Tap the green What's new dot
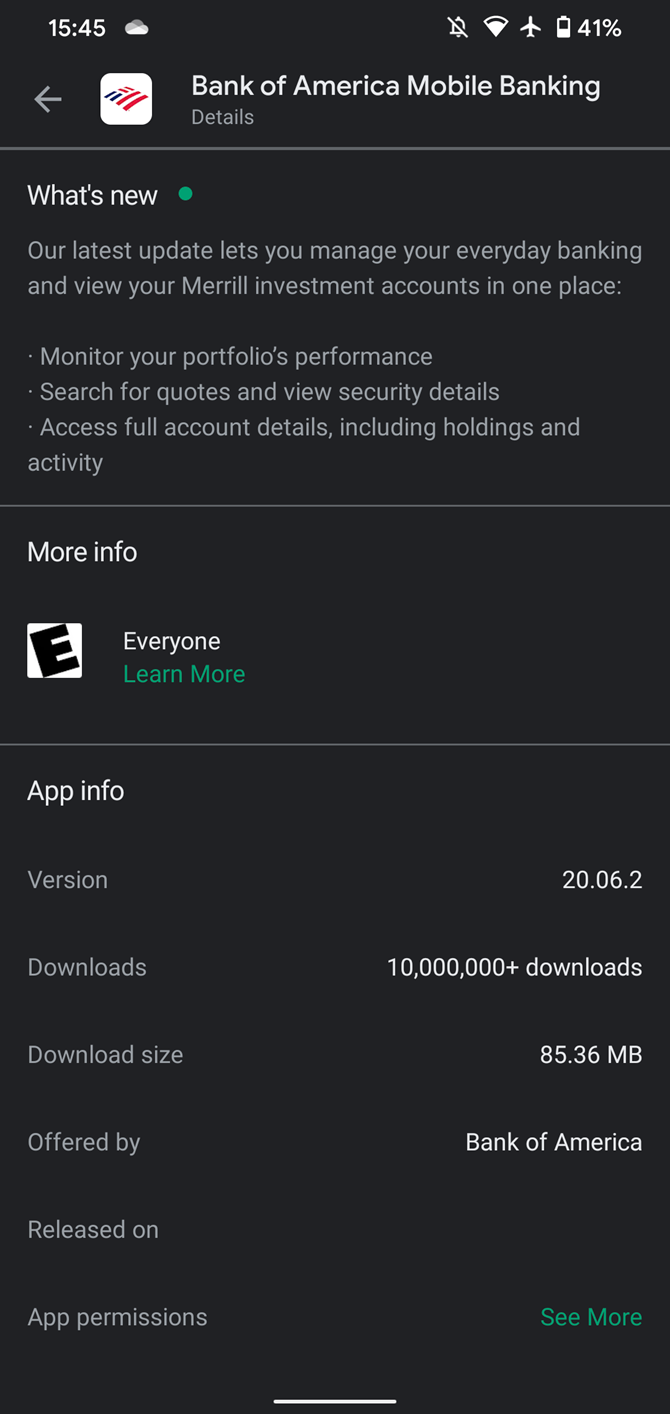Viewport: 670px width, 1414px height. point(185,194)
